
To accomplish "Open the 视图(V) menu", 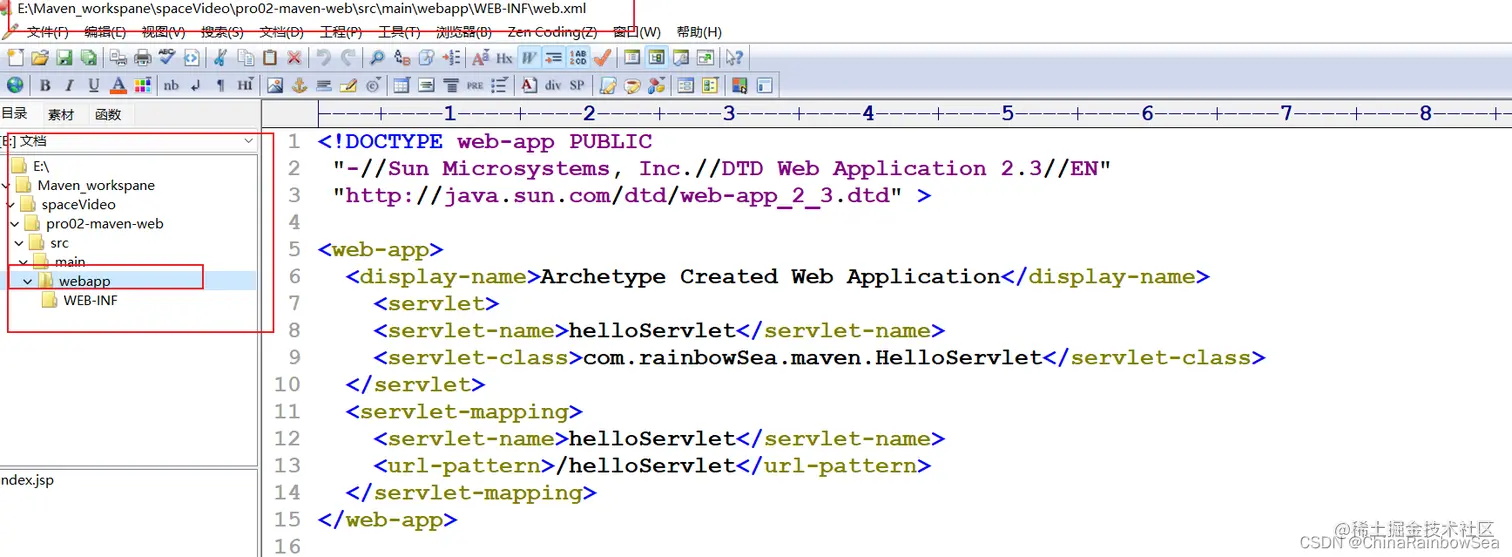I will coord(163,32).
